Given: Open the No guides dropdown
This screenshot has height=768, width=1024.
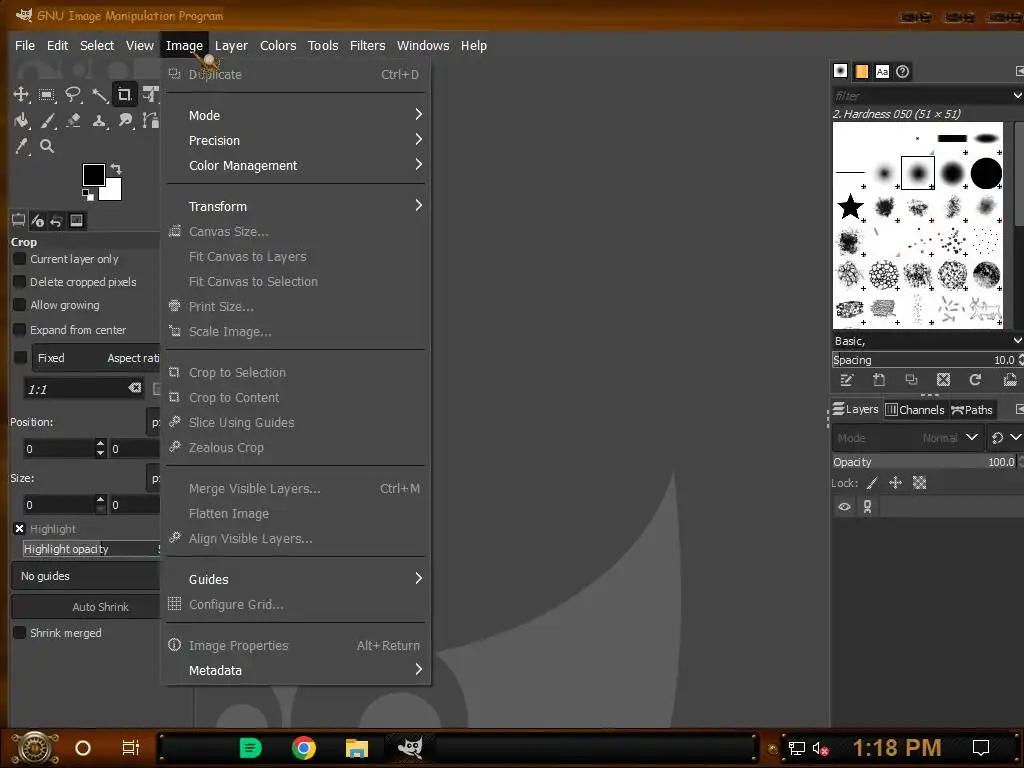Looking at the screenshot, I should (x=86, y=576).
